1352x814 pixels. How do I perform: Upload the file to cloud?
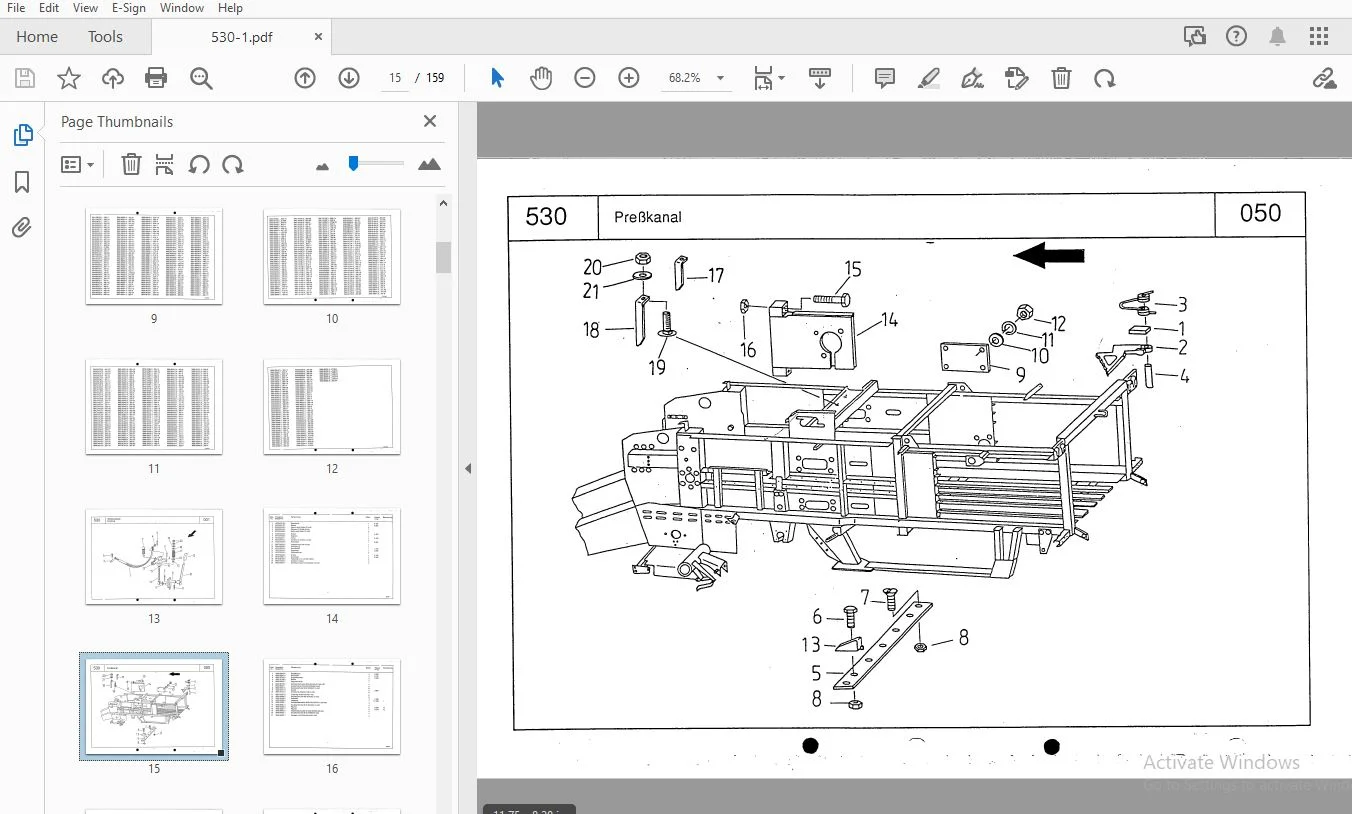click(112, 78)
